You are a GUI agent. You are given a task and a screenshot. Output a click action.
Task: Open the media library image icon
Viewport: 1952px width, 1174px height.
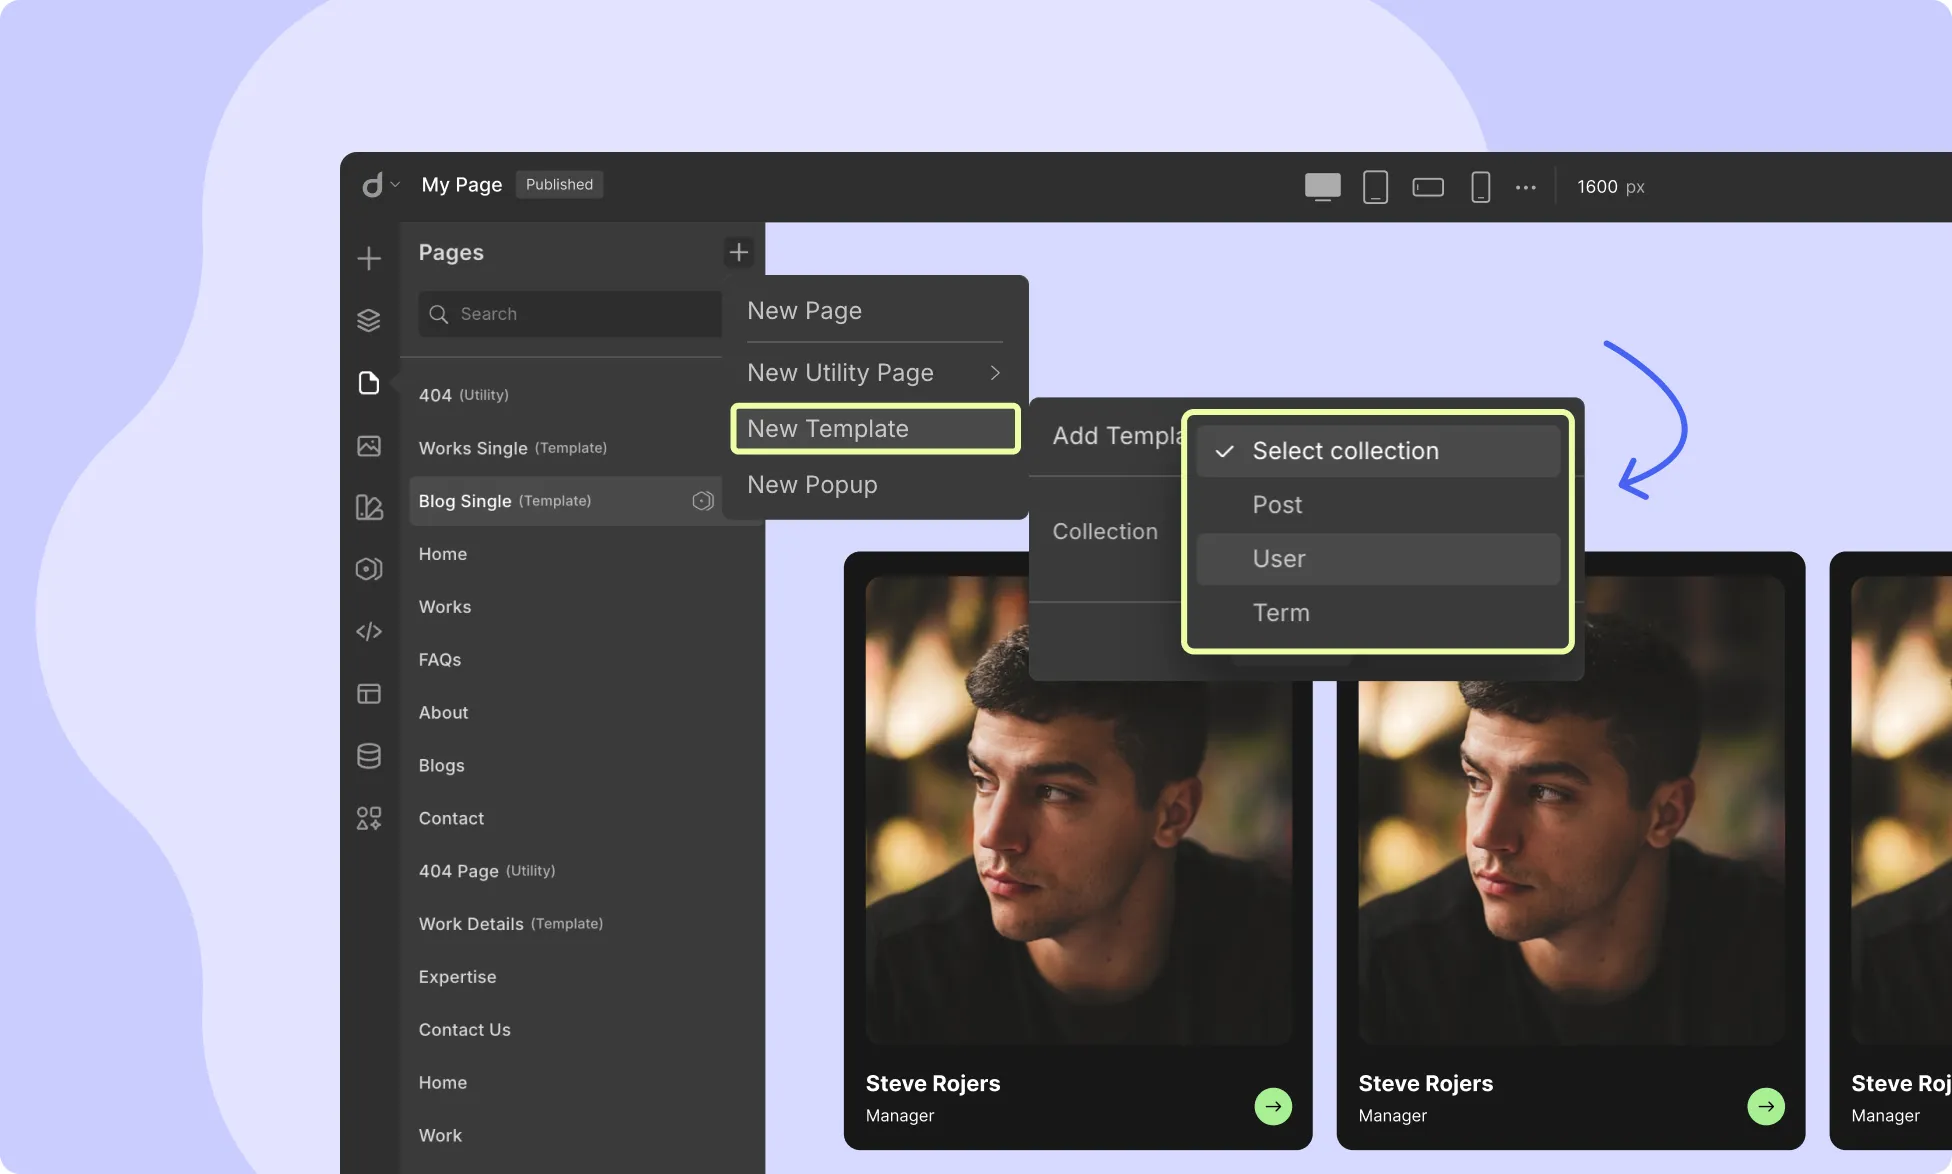tap(369, 446)
